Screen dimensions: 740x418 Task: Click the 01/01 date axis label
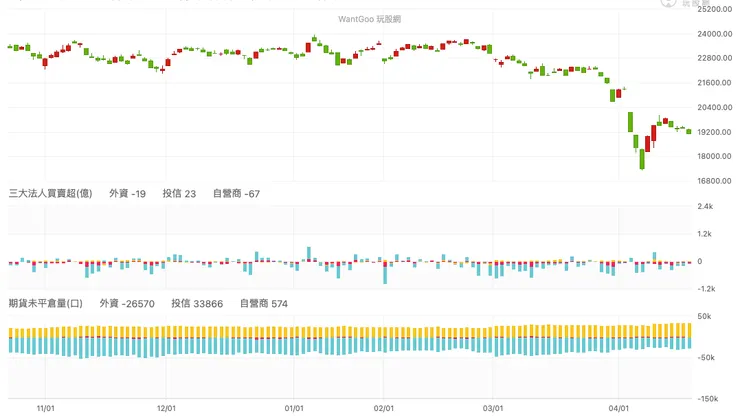point(294,409)
